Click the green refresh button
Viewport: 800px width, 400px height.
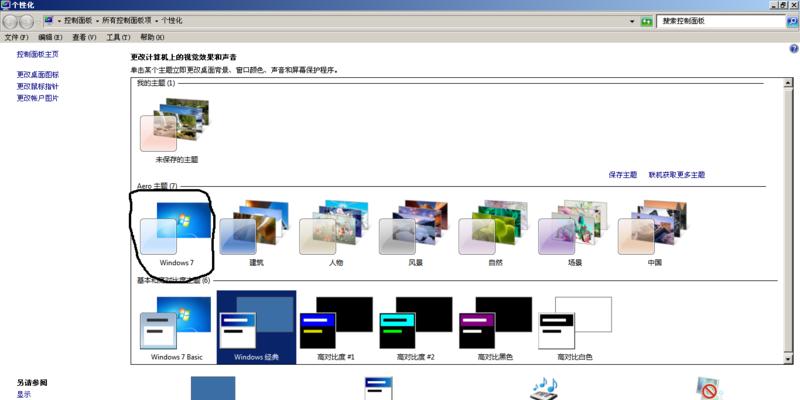(646, 21)
